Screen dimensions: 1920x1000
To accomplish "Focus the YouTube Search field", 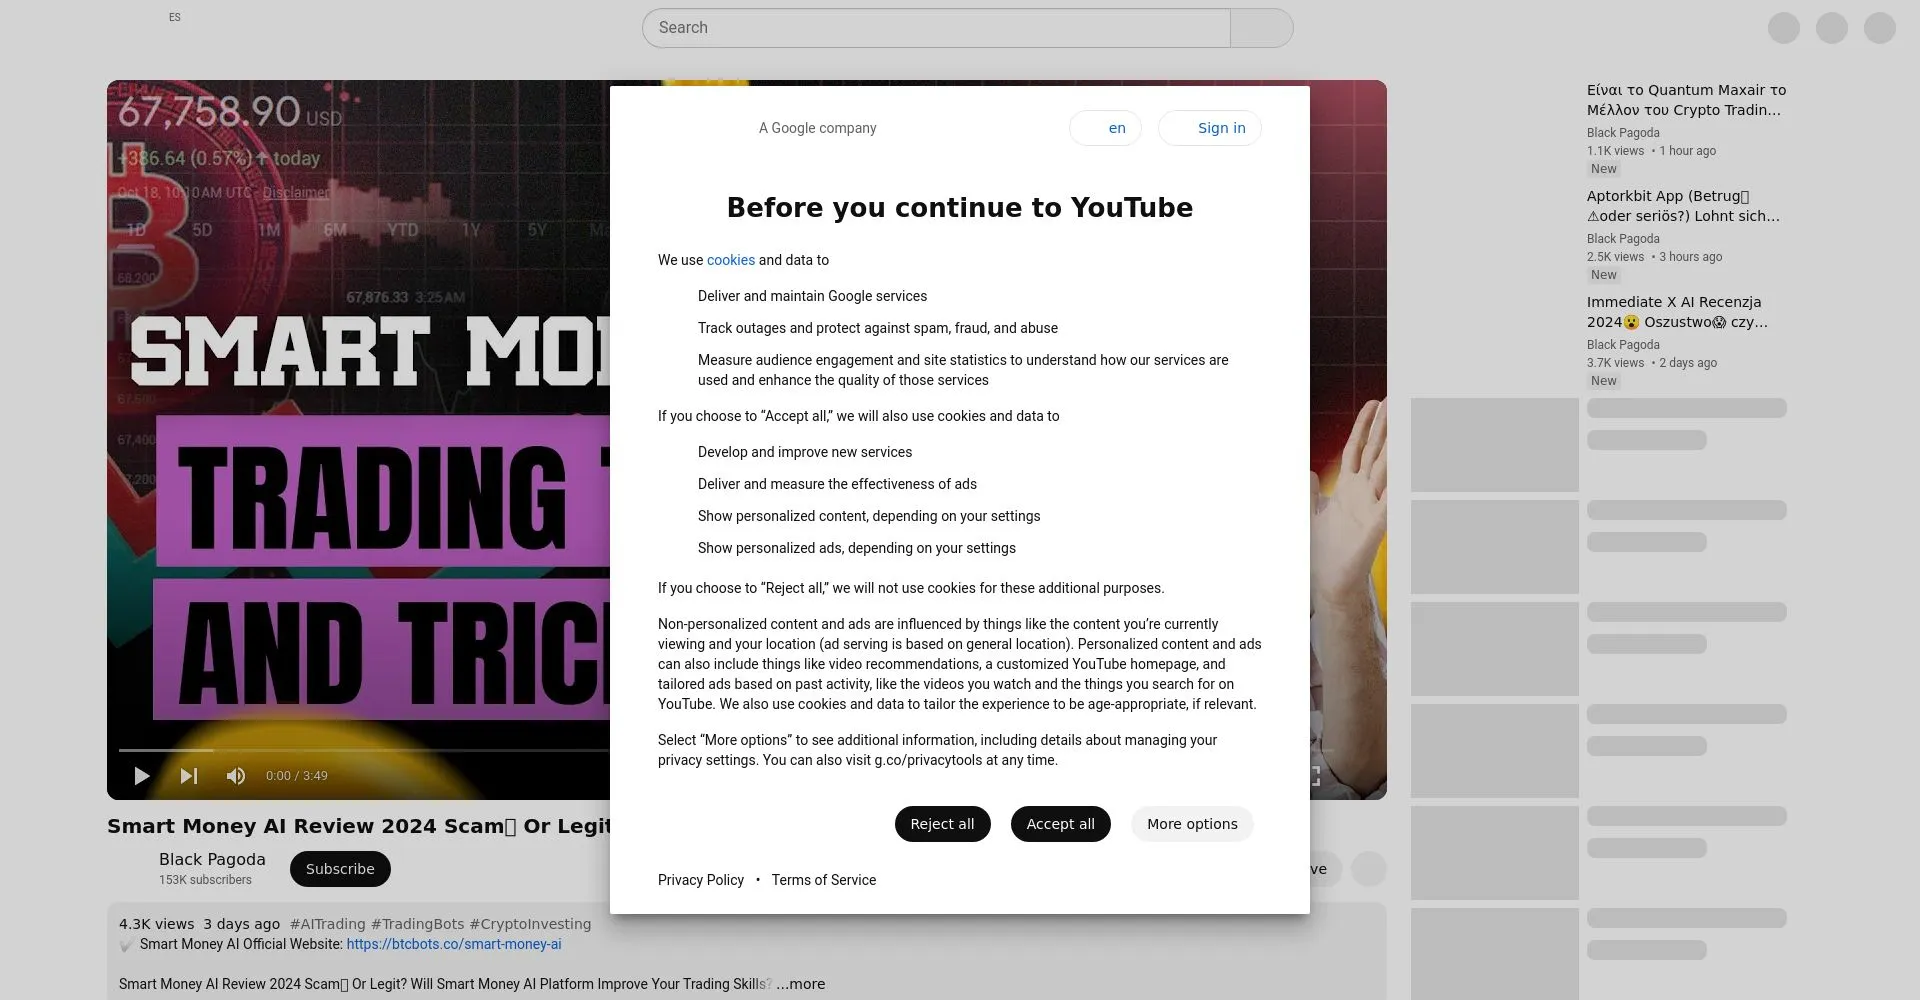I will point(936,28).
